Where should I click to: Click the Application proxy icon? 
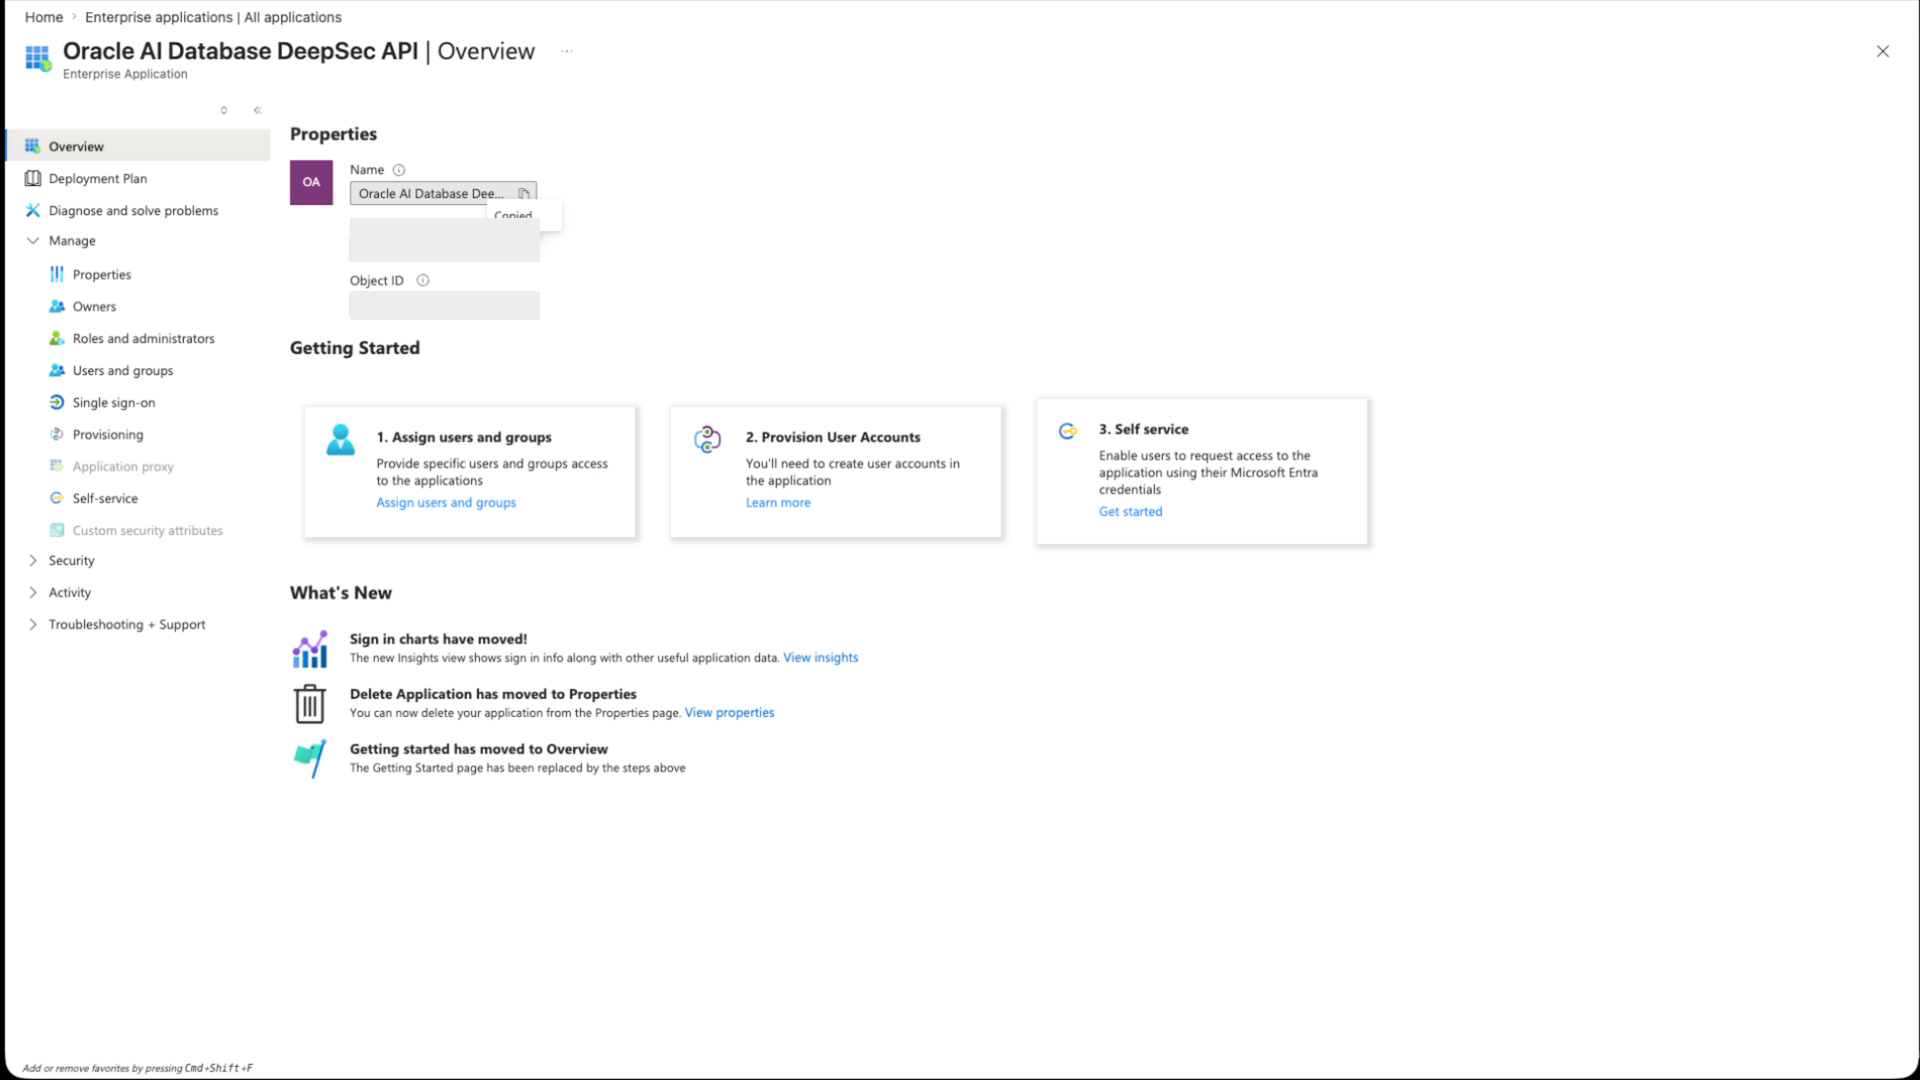(x=57, y=466)
